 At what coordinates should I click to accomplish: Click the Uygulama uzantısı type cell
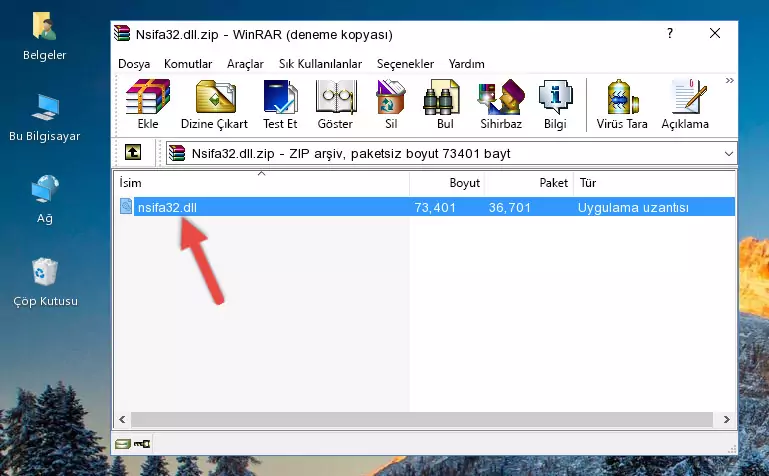click(633, 208)
